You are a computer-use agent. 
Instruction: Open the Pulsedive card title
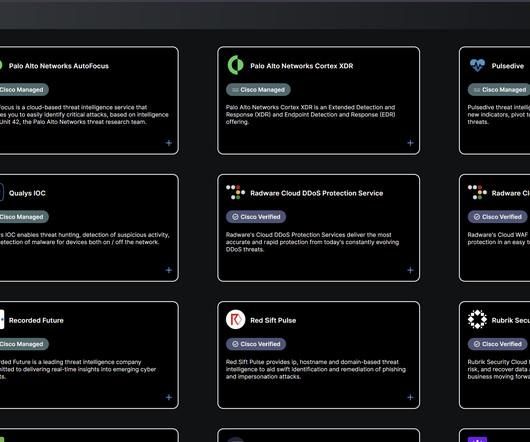(x=508, y=66)
